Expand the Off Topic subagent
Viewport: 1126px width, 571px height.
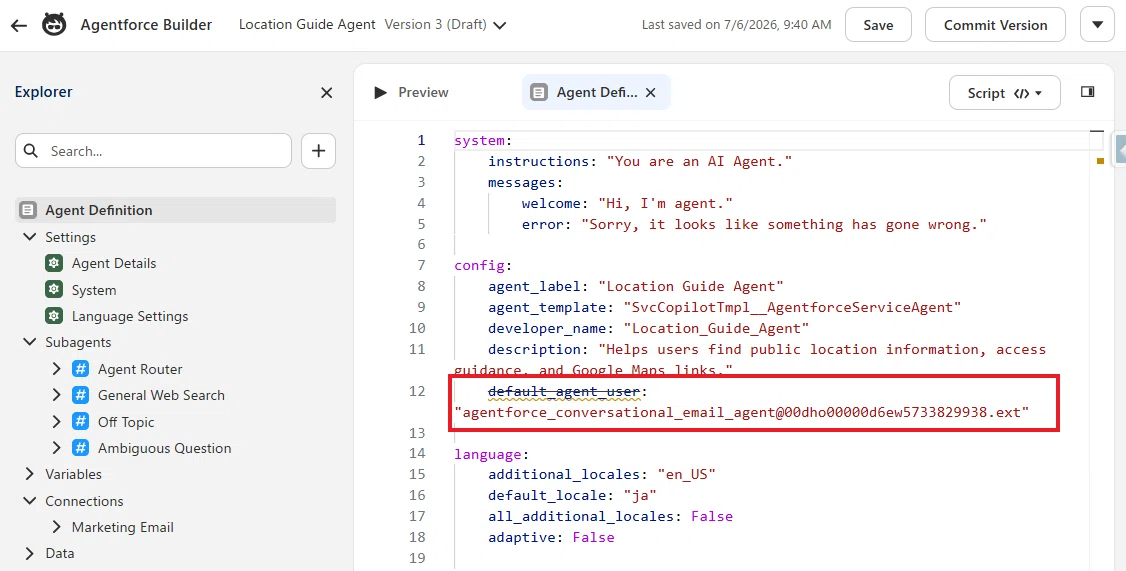click(57, 422)
